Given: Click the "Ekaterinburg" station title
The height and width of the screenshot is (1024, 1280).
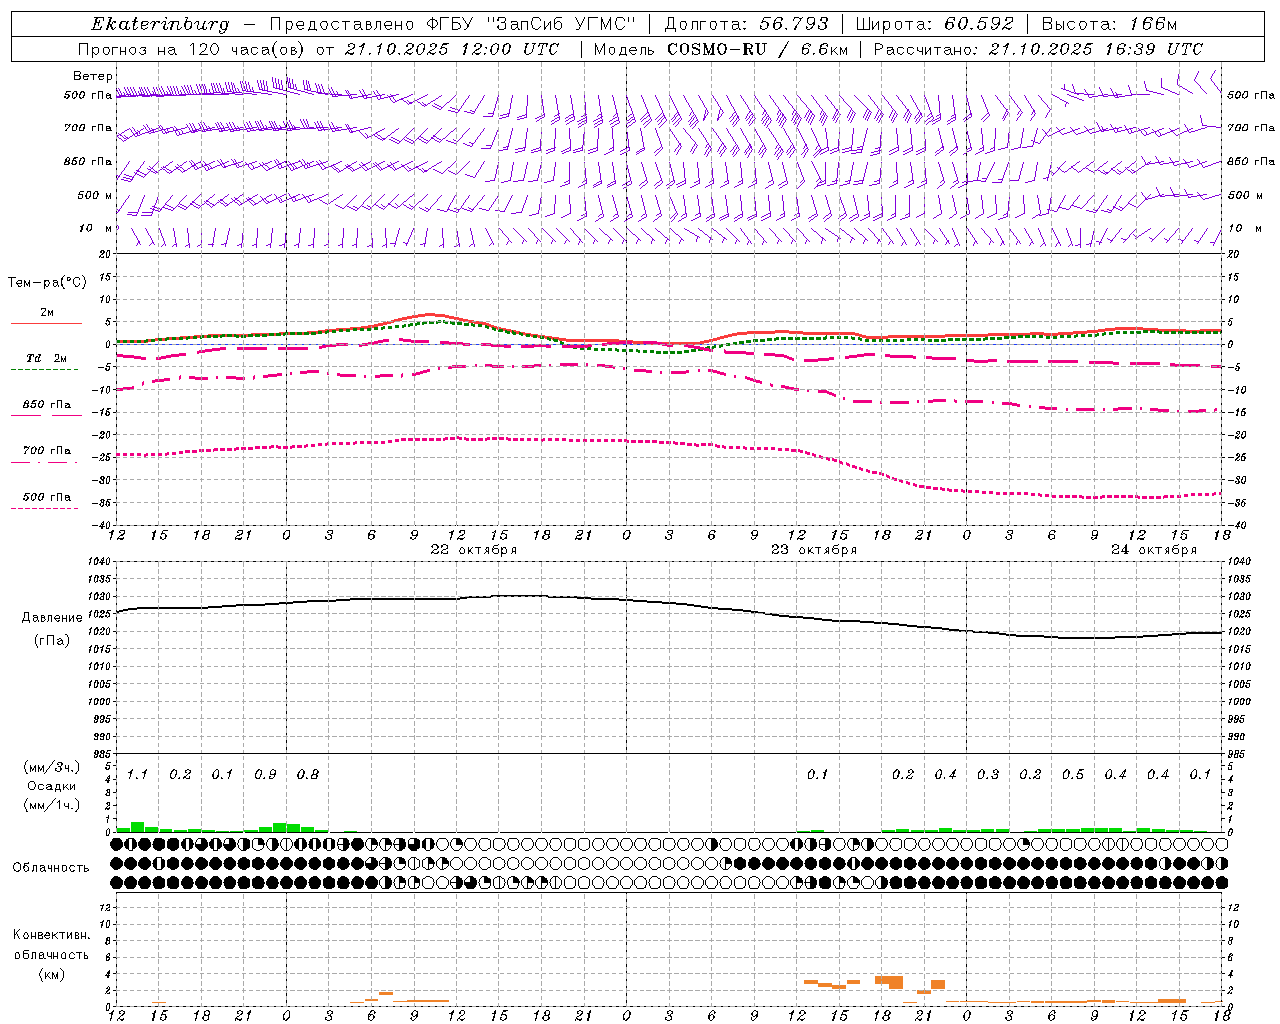Looking at the screenshot, I should click(x=159, y=24).
